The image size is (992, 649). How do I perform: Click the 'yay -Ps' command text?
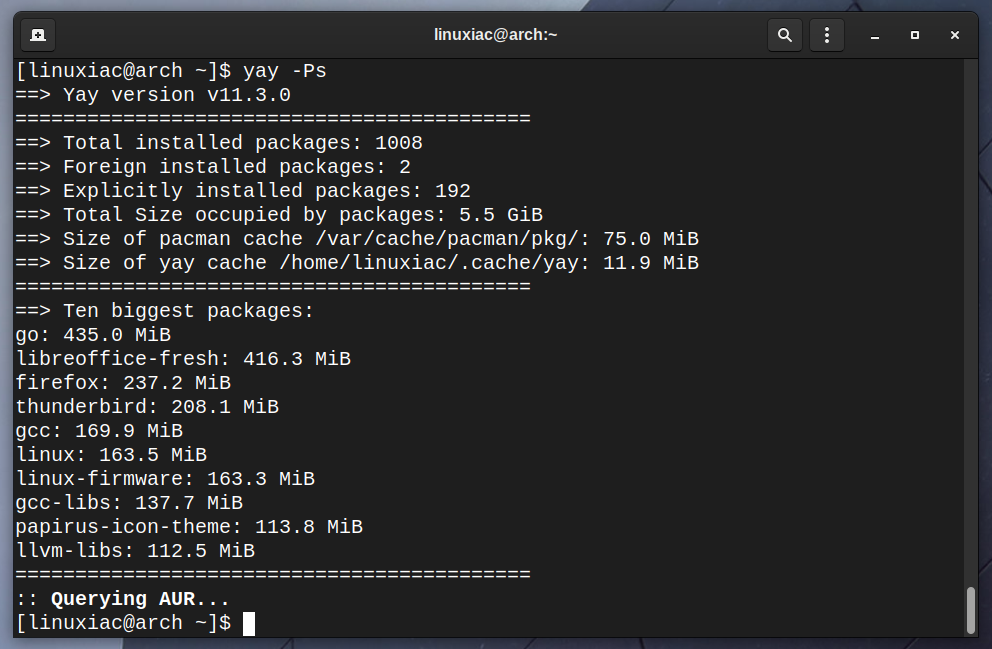[x=285, y=71]
